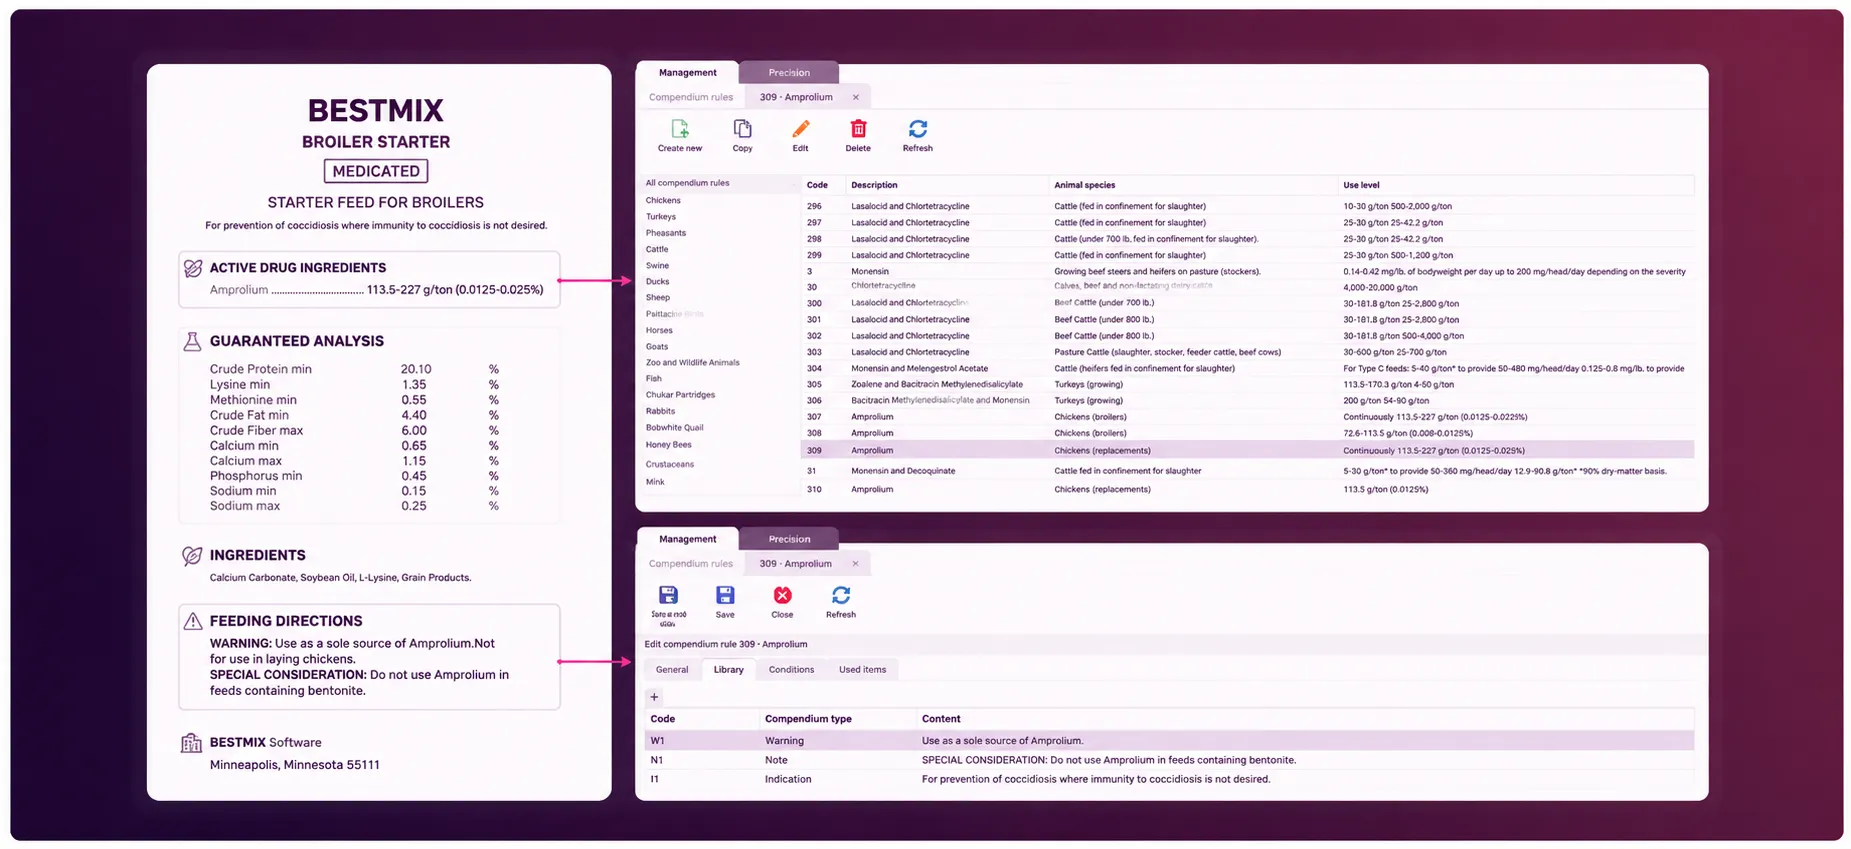The image size is (1851, 849).
Task: Open the General tab of the rule editor
Action: pyautogui.click(x=672, y=670)
